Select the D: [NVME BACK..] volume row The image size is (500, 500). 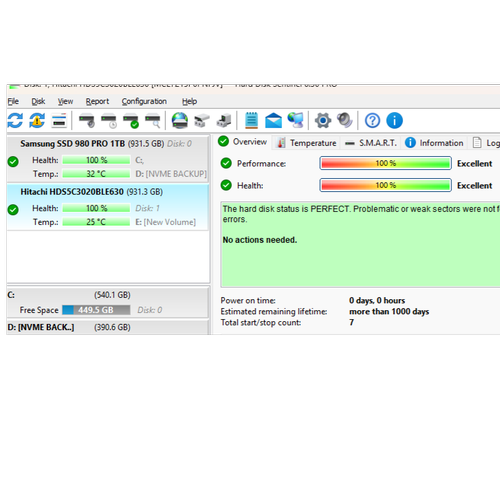pos(108,327)
